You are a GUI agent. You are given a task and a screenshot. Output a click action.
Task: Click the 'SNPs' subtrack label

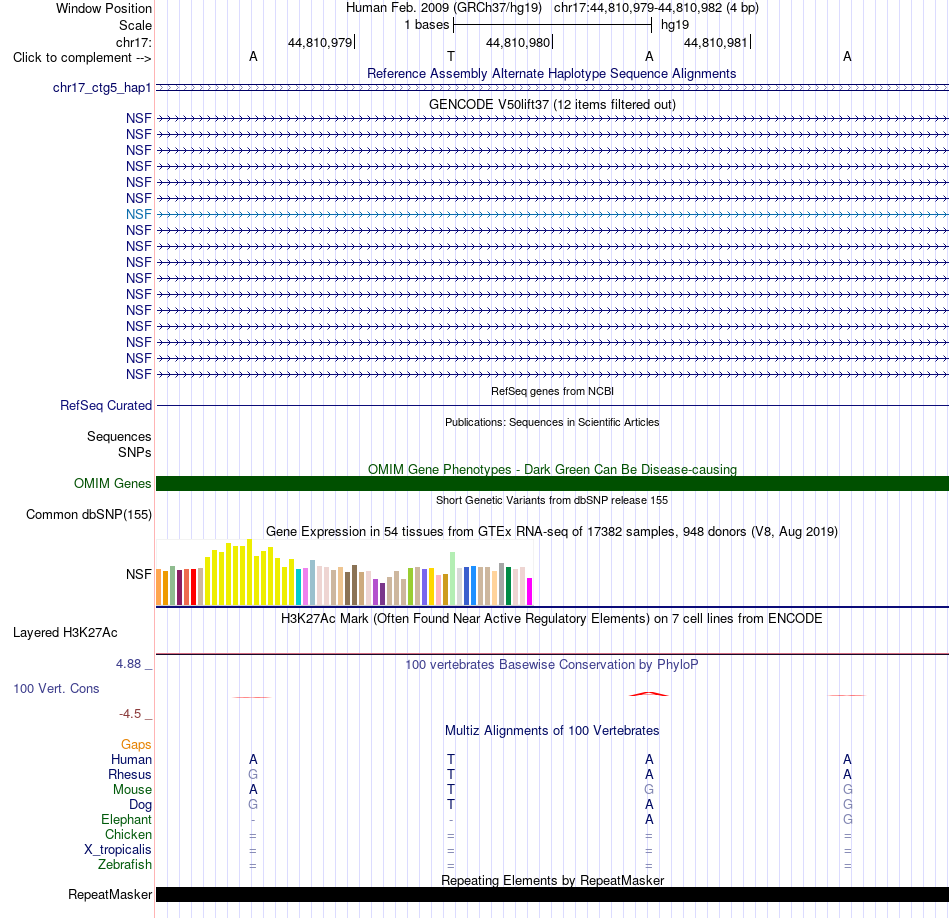click(x=135, y=453)
